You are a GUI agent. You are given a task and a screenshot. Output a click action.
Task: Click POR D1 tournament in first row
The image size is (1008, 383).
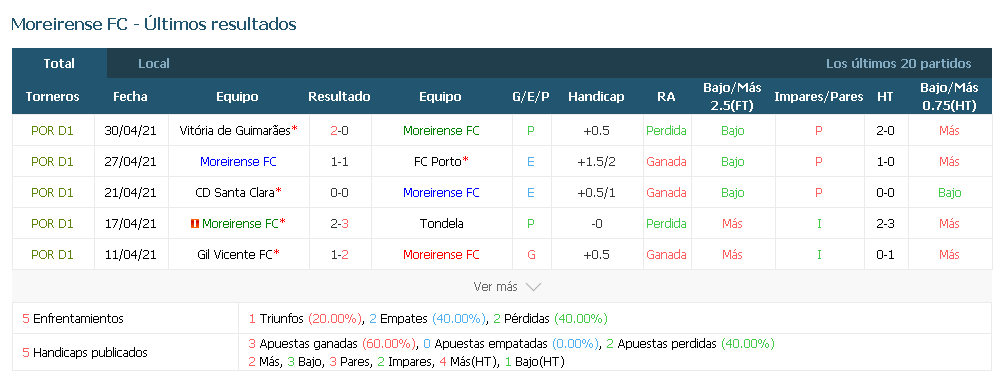[x=53, y=130]
